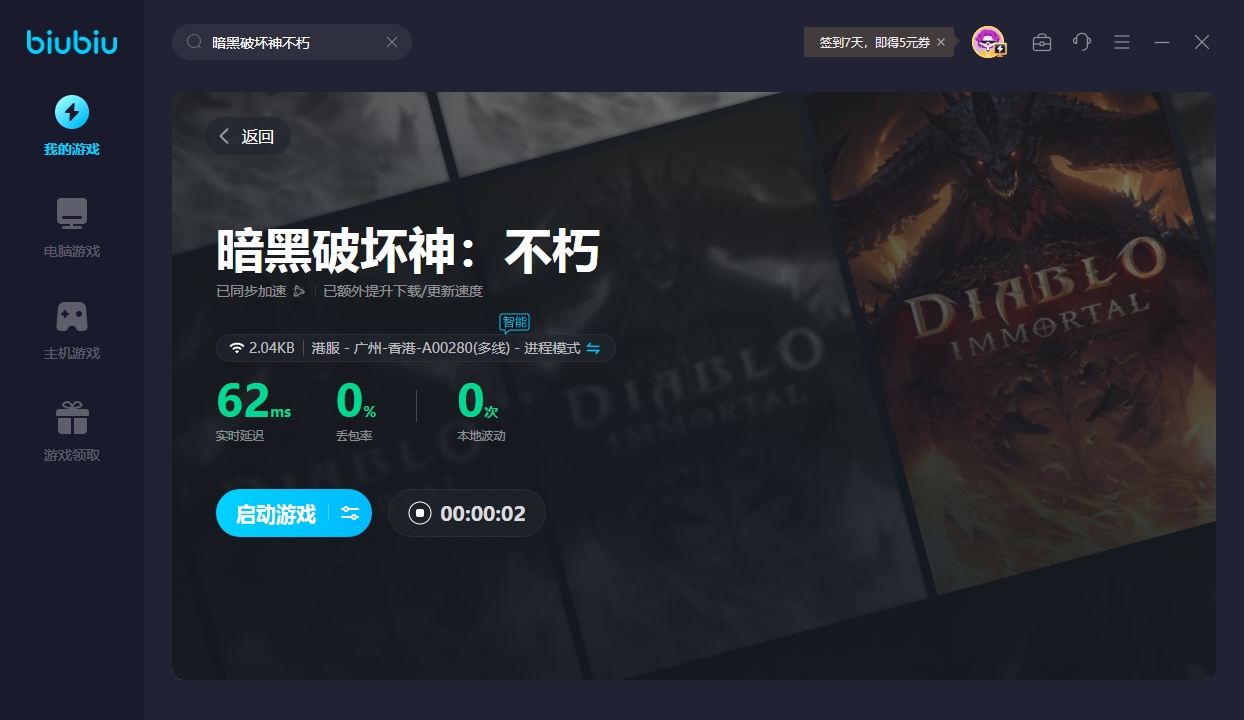Dismiss the 签到7天 coupon tooltip
Image resolution: width=1244 pixels, height=720 pixels.
pyautogui.click(x=941, y=42)
